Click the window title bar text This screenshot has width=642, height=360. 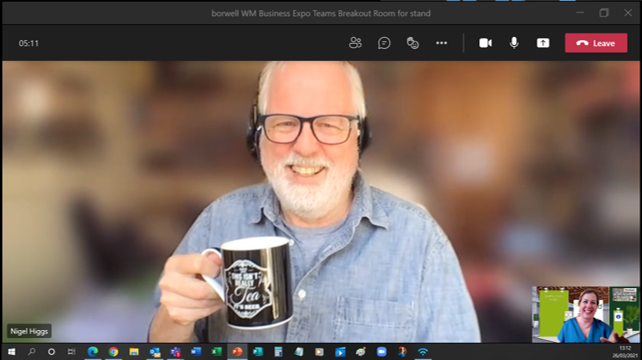[x=321, y=14]
